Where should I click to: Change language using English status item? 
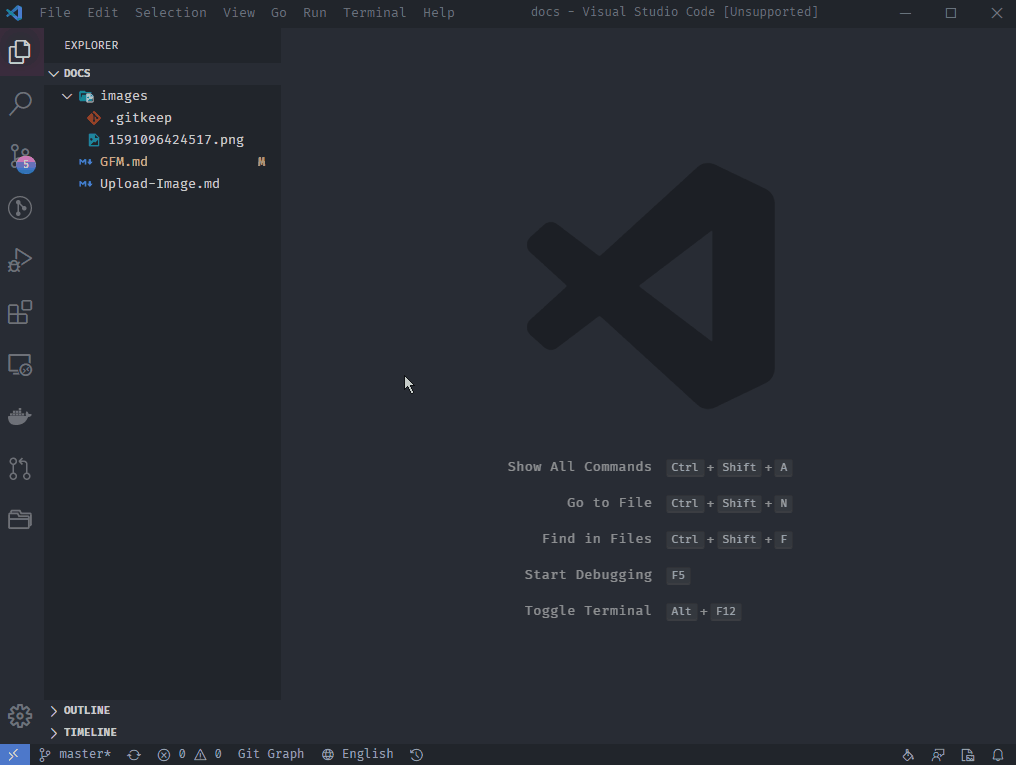click(358, 754)
